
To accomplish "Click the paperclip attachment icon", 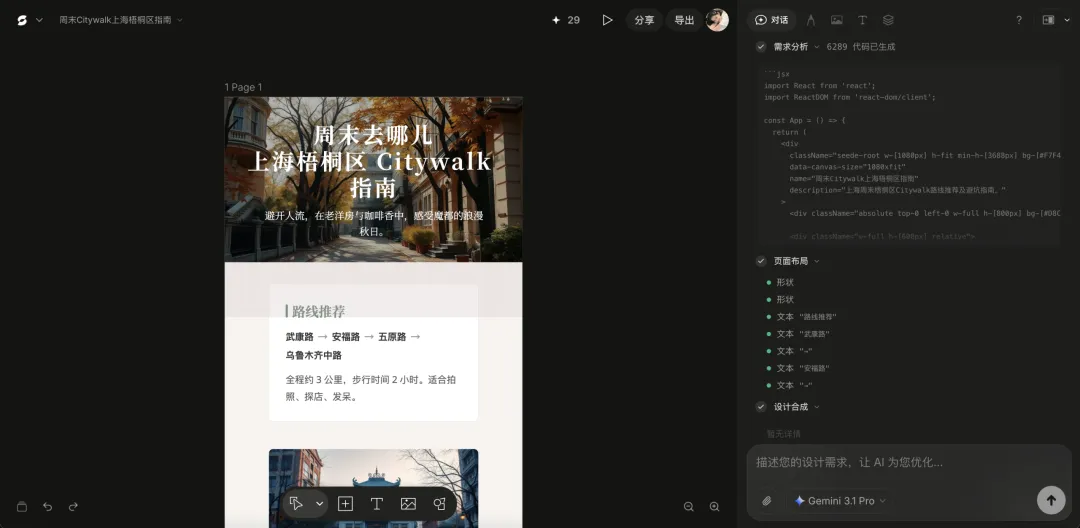I will click(767, 501).
